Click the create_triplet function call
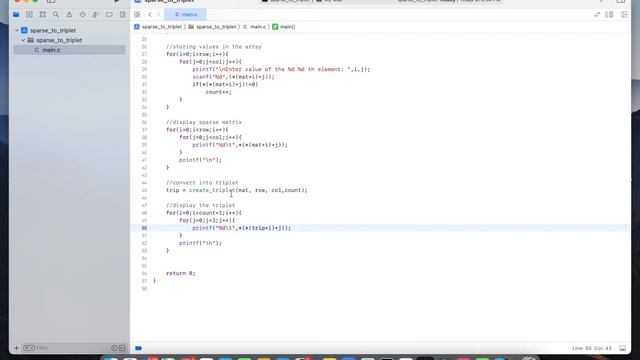Viewport: 640px width, 360px height. pyautogui.click(x=212, y=190)
